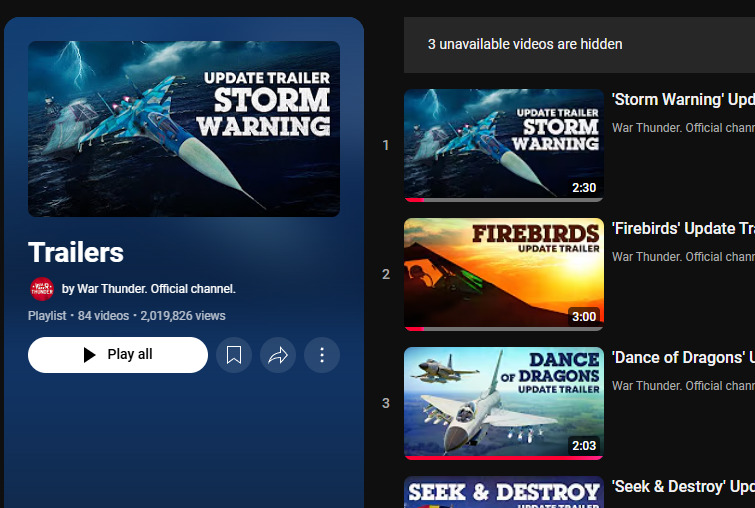Click the 2:30 duration badge
The width and height of the screenshot is (755, 508).
click(x=584, y=188)
